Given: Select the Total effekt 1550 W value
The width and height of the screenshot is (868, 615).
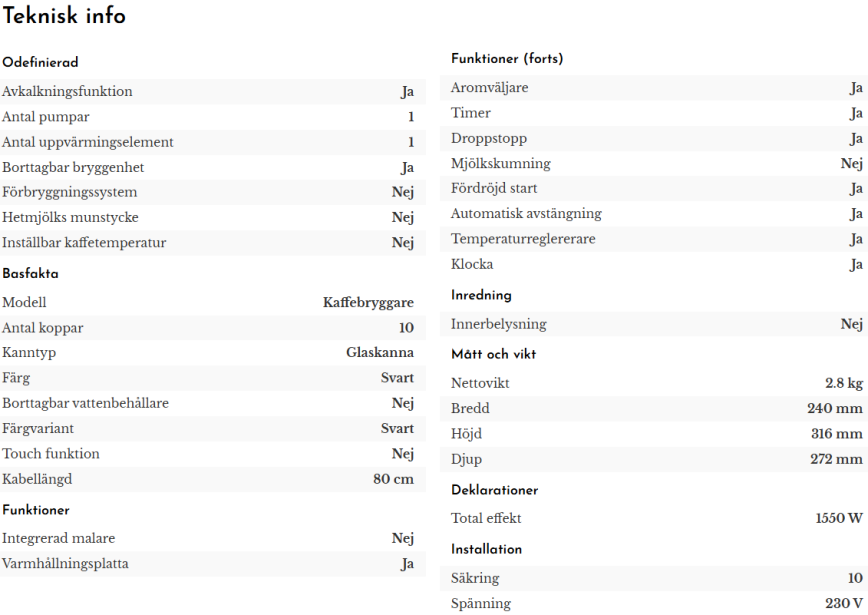Looking at the screenshot, I should [839, 518].
